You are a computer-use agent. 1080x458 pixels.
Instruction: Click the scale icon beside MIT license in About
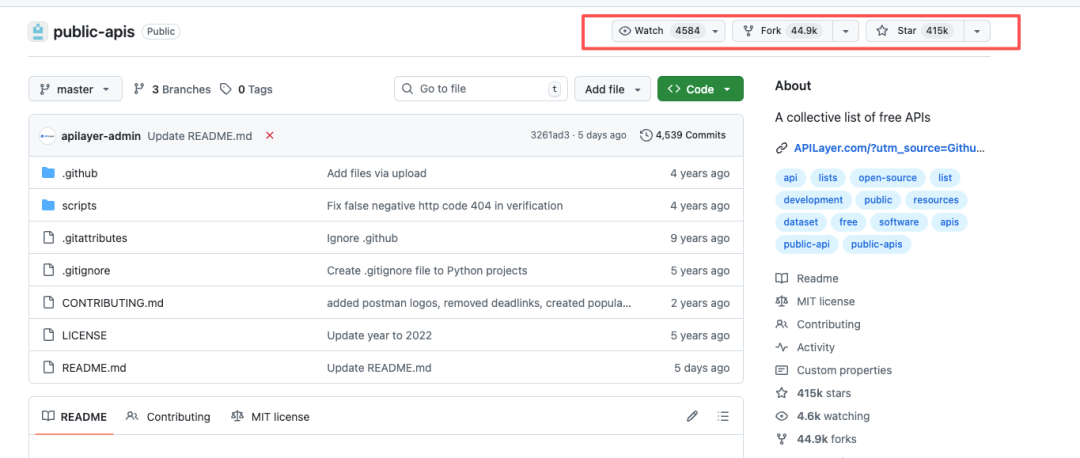pyautogui.click(x=781, y=301)
